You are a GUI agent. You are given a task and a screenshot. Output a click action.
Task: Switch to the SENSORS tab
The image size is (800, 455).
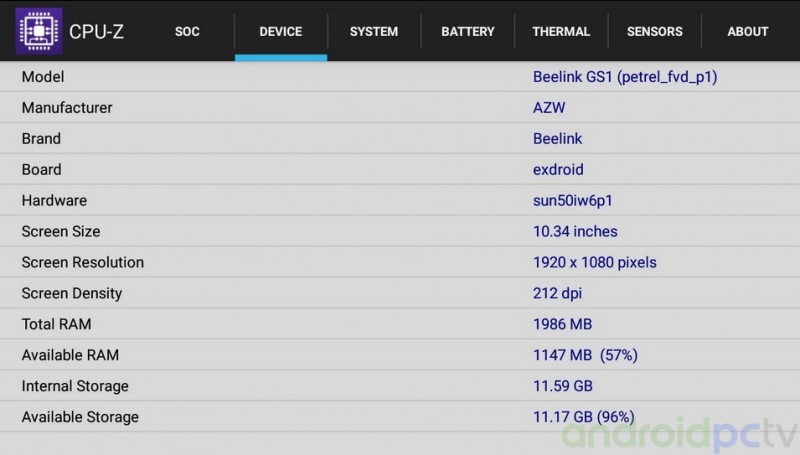click(x=655, y=32)
